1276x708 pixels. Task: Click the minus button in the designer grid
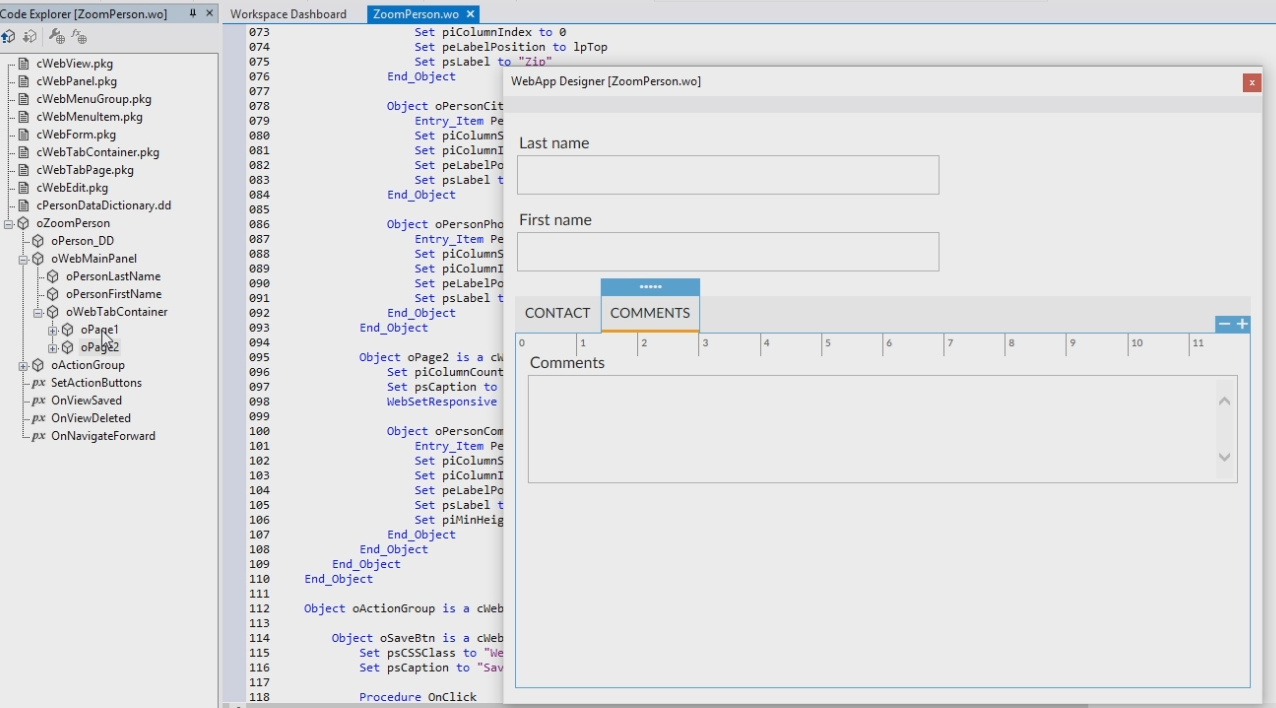pos(1224,324)
